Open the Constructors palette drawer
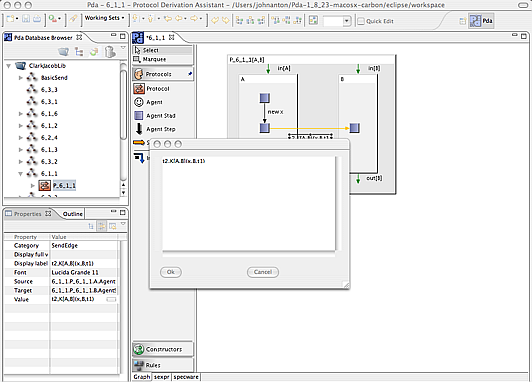 point(163,349)
